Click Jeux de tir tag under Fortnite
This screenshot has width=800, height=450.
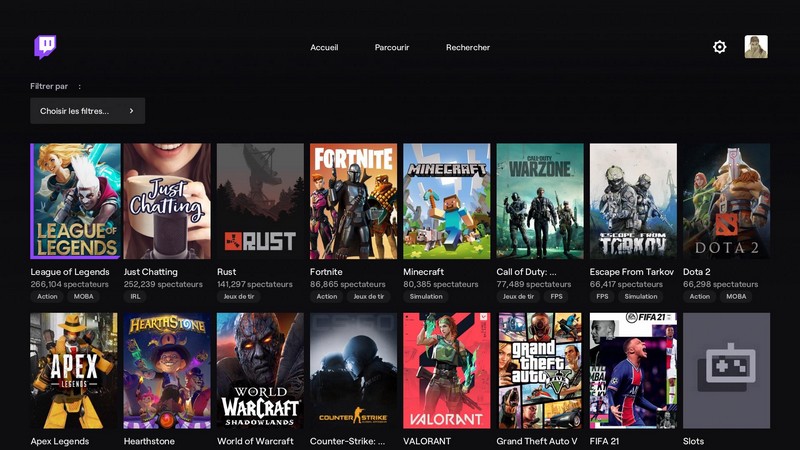[x=369, y=296]
